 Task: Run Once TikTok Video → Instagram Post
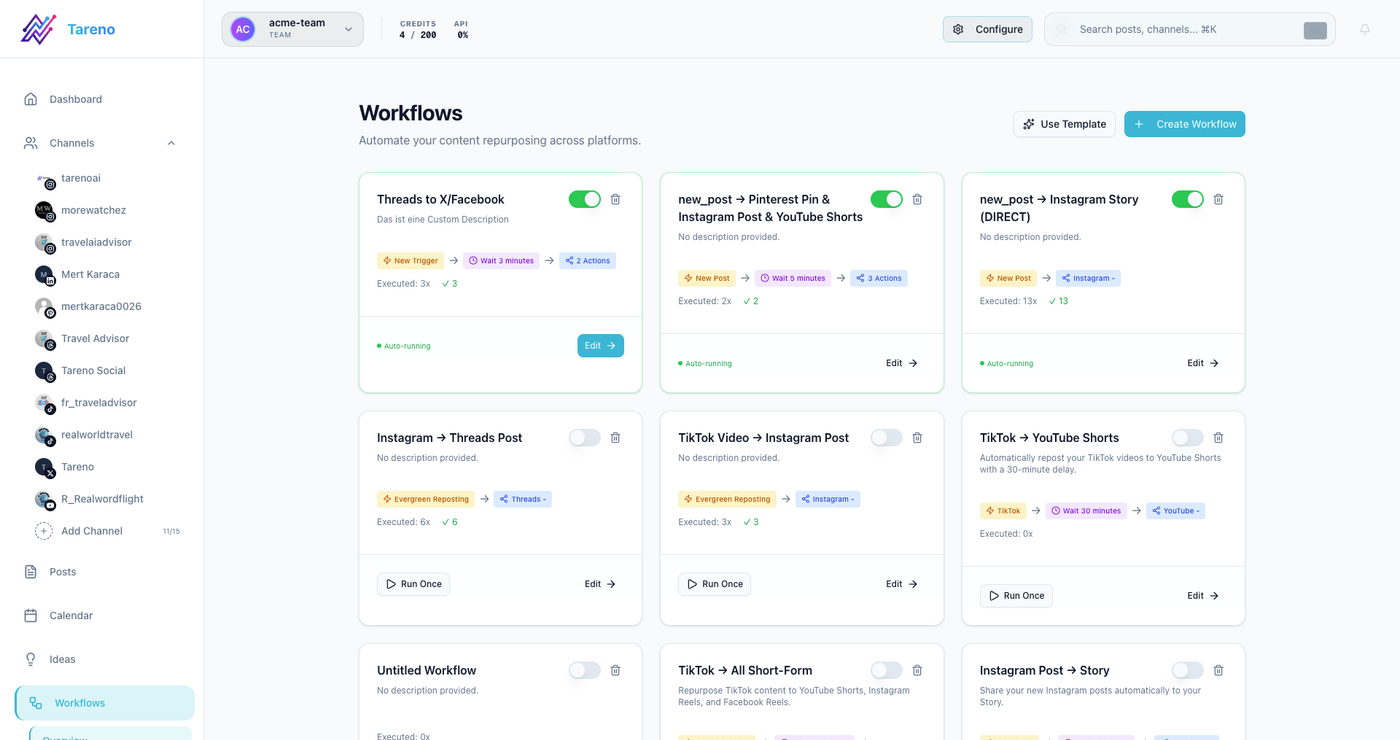pos(714,584)
